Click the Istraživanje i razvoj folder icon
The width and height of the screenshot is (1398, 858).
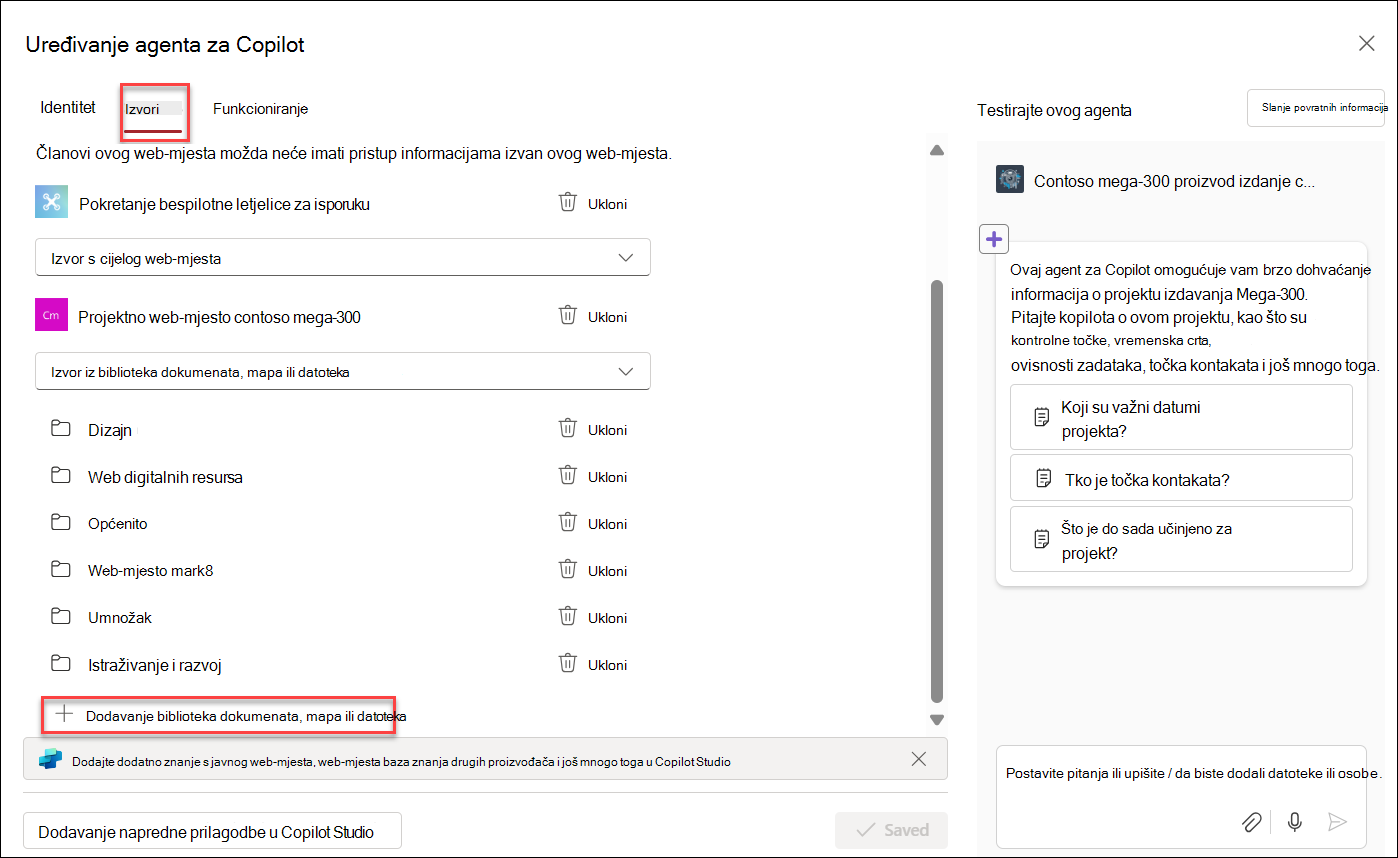click(x=61, y=664)
